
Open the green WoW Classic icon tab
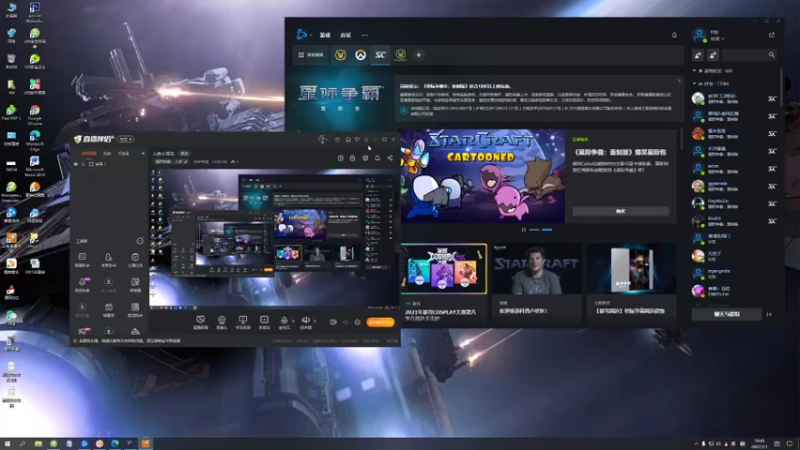[x=401, y=55]
